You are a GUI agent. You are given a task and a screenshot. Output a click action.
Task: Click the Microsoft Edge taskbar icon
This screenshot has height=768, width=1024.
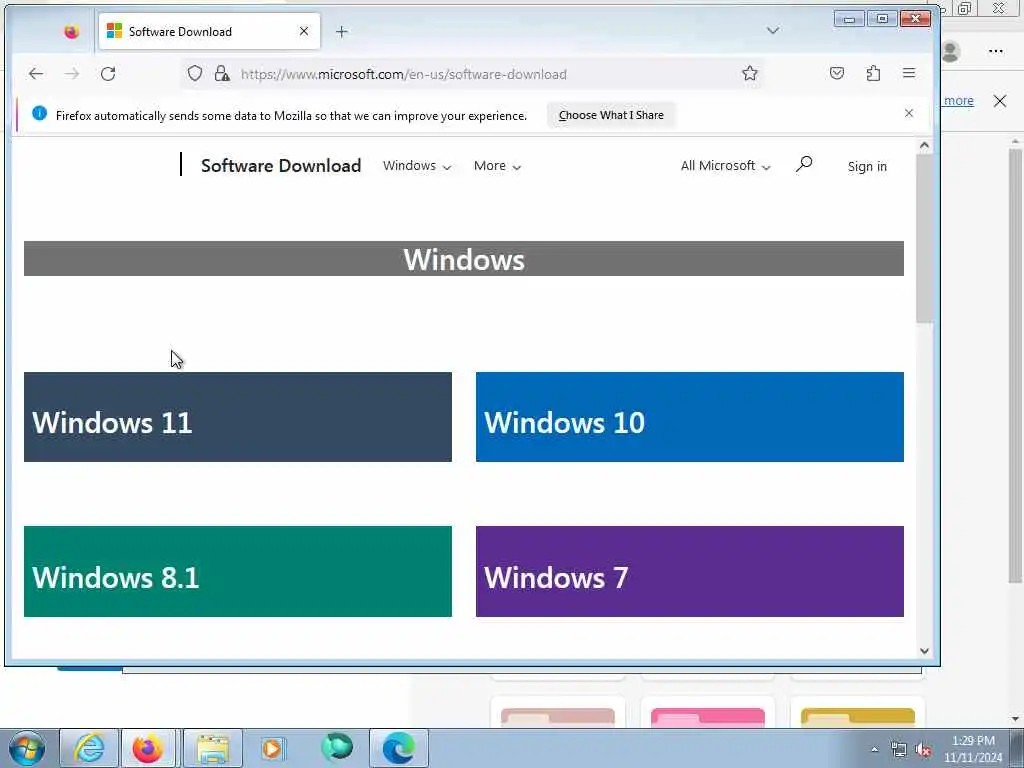click(398, 748)
